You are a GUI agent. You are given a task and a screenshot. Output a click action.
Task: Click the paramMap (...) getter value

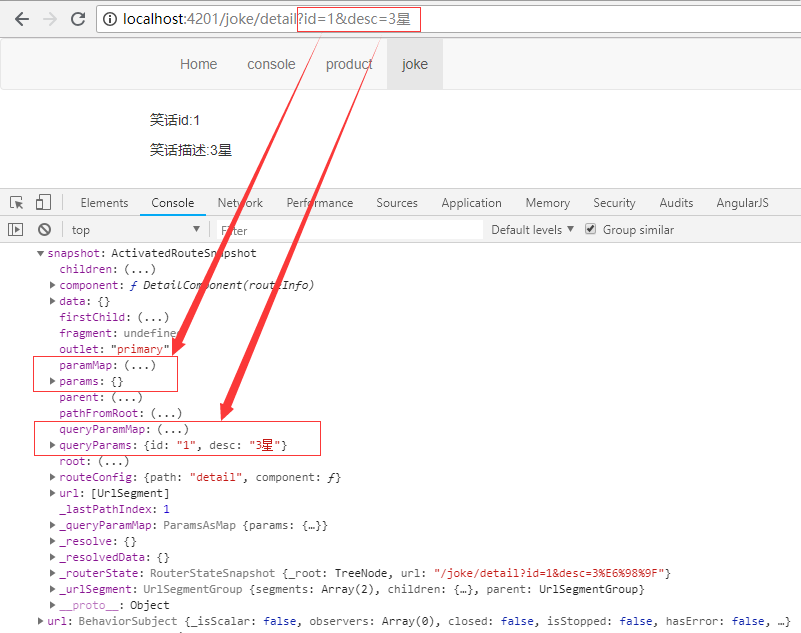pos(133,365)
